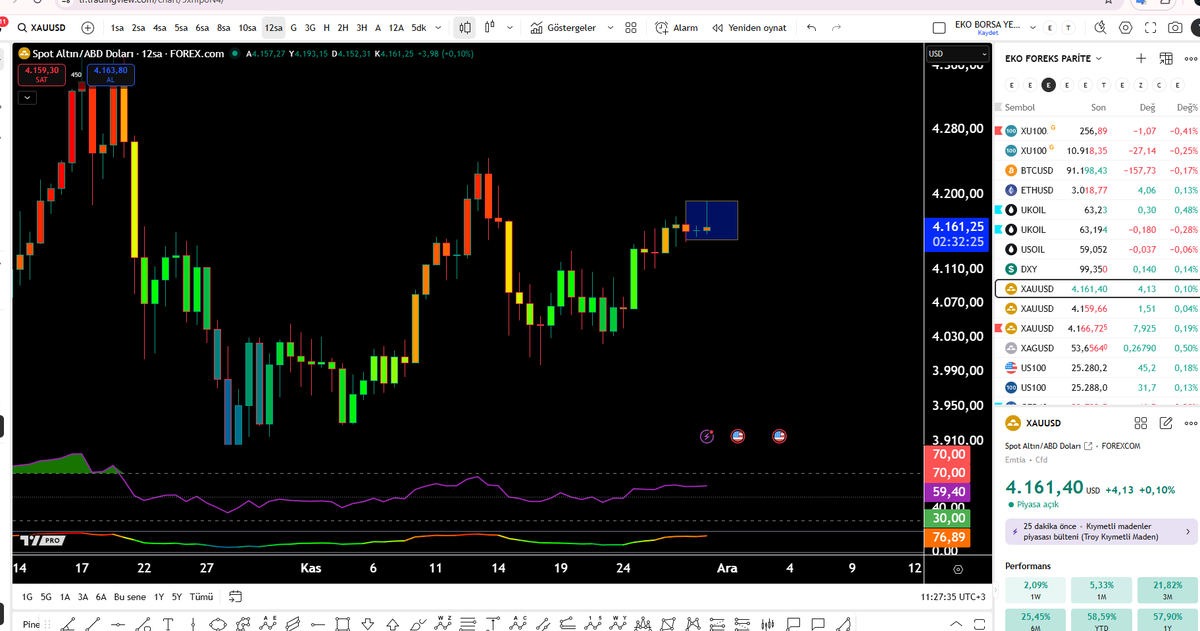Select 1G date range

coord(27,597)
